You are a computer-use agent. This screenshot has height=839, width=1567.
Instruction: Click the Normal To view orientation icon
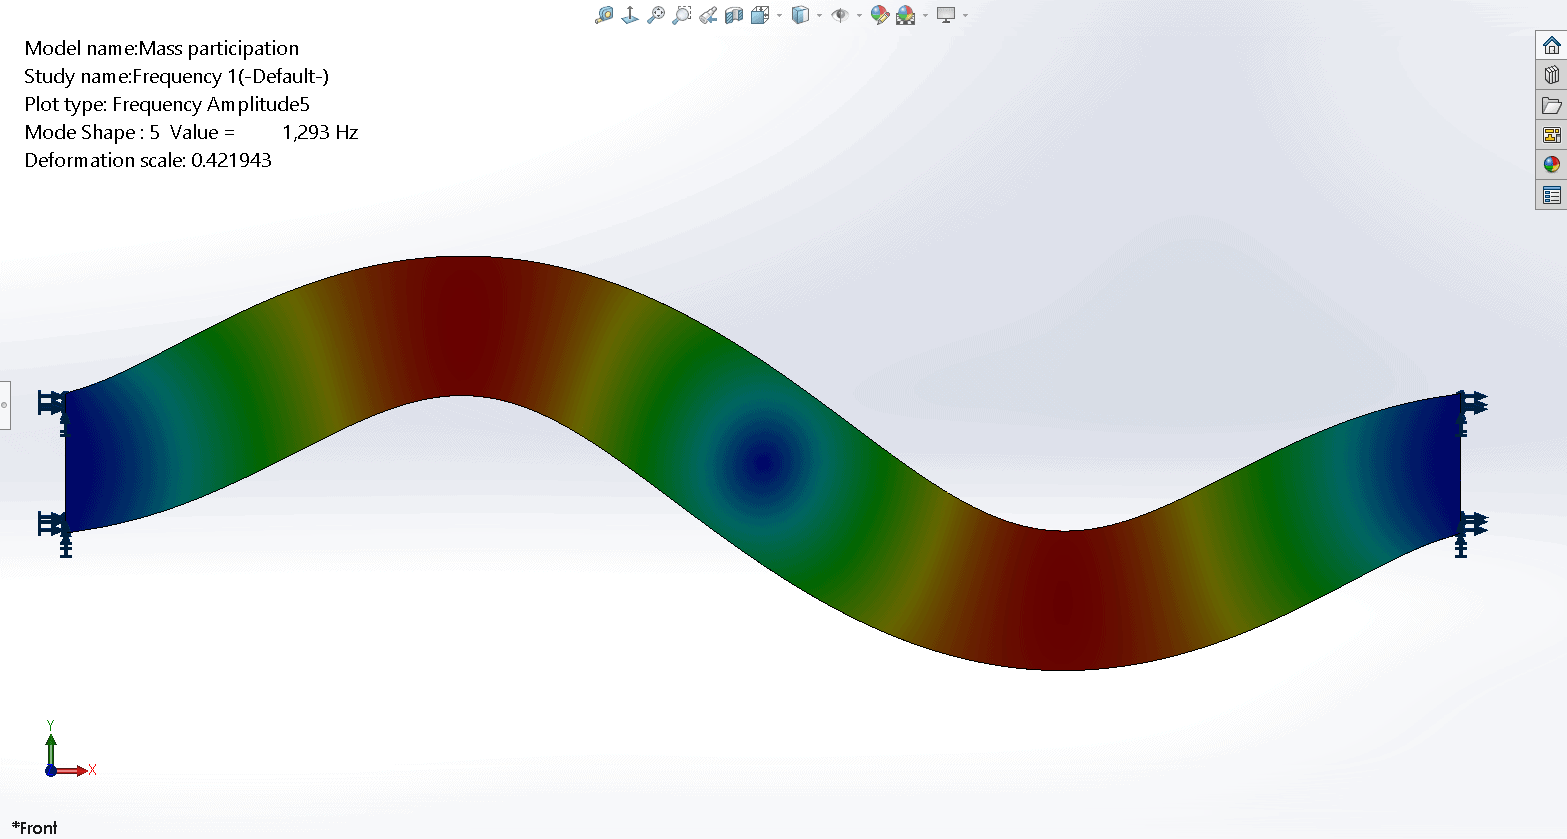pos(630,15)
